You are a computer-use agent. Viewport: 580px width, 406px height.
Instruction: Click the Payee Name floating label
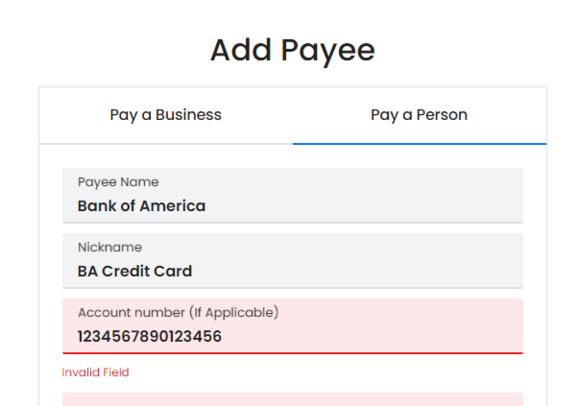118,182
